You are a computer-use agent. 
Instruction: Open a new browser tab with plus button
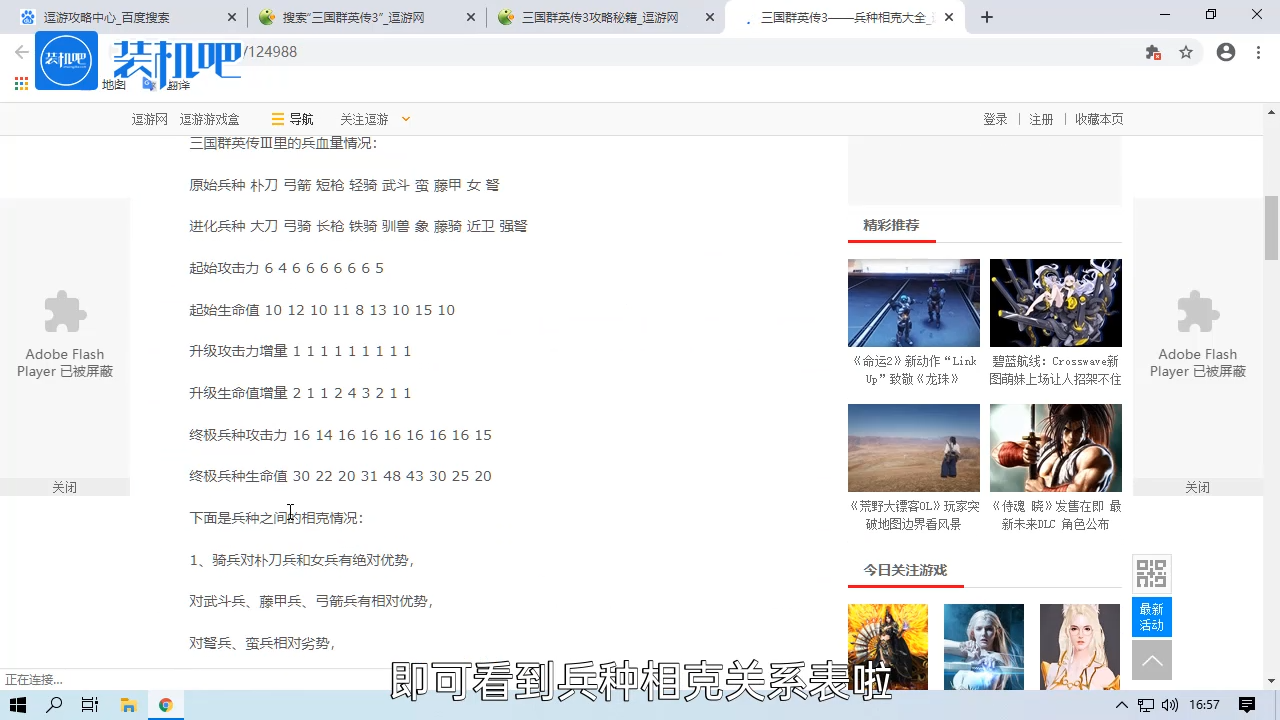(986, 17)
